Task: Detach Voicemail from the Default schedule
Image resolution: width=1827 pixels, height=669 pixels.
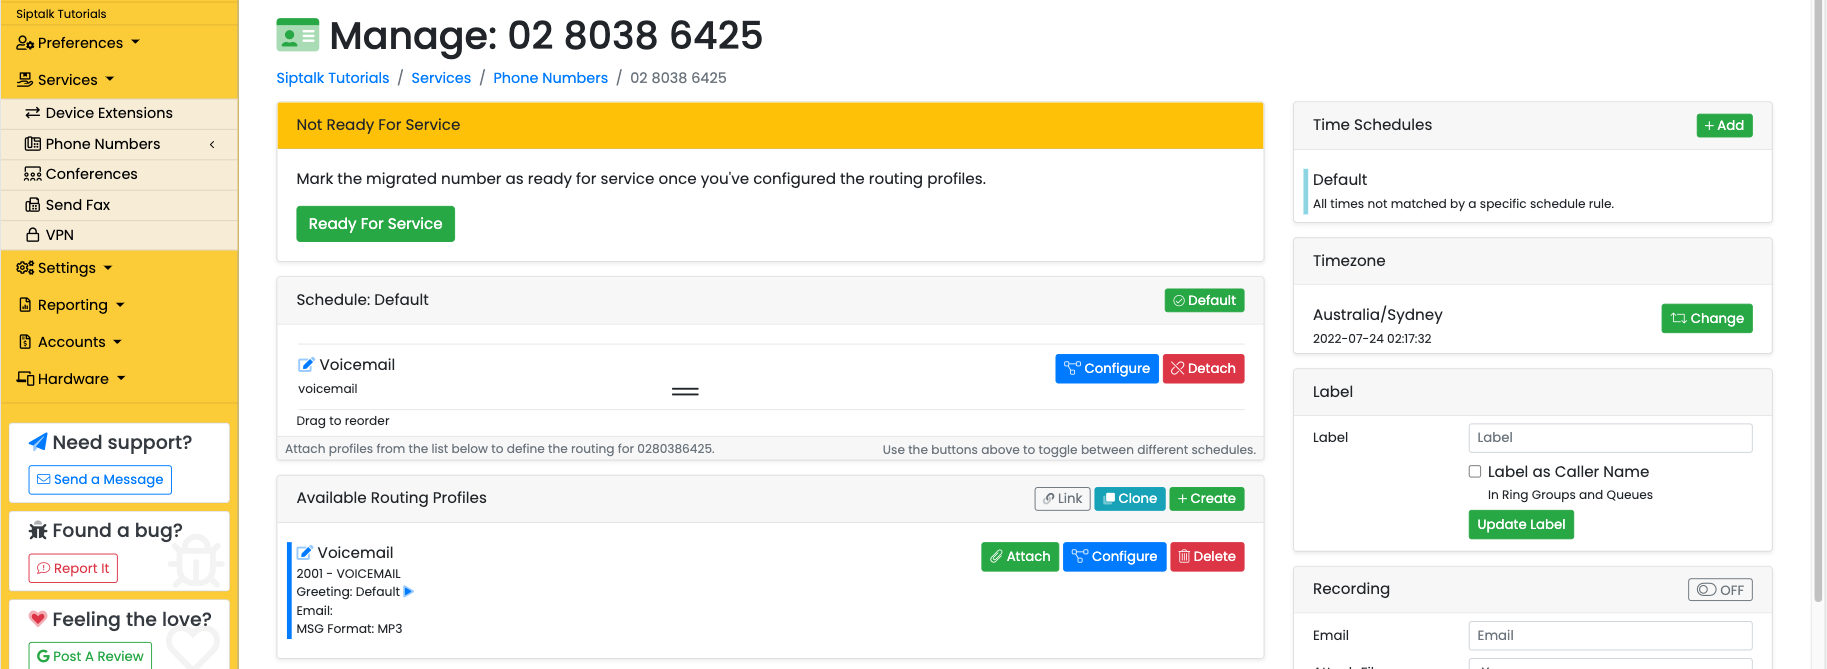Action: pyautogui.click(x=1203, y=369)
